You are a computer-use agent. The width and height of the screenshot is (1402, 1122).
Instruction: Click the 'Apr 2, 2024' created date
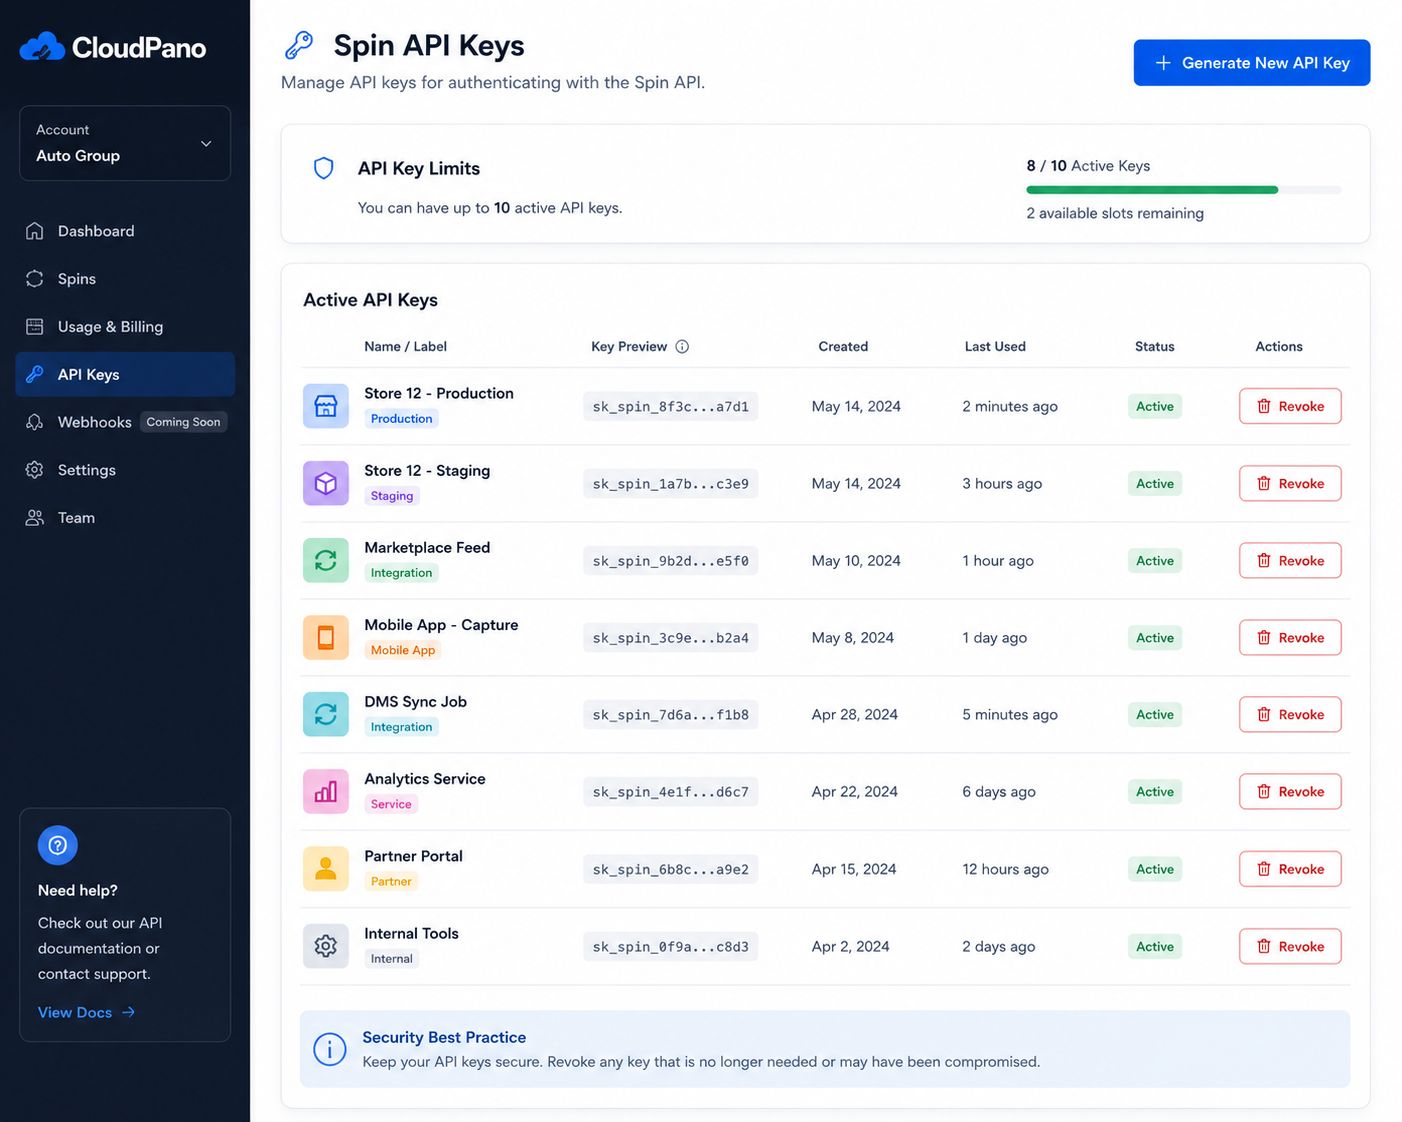pos(850,946)
